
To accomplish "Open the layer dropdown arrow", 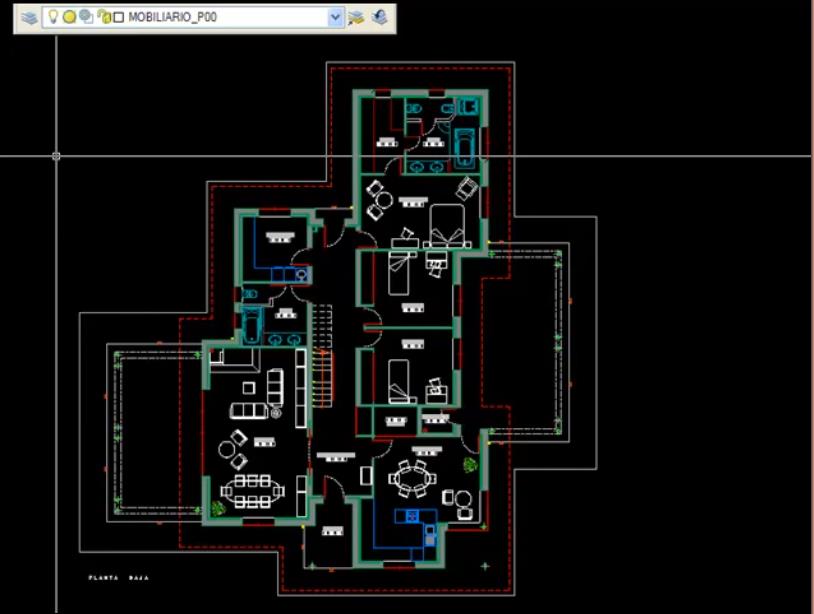I will (x=335, y=17).
